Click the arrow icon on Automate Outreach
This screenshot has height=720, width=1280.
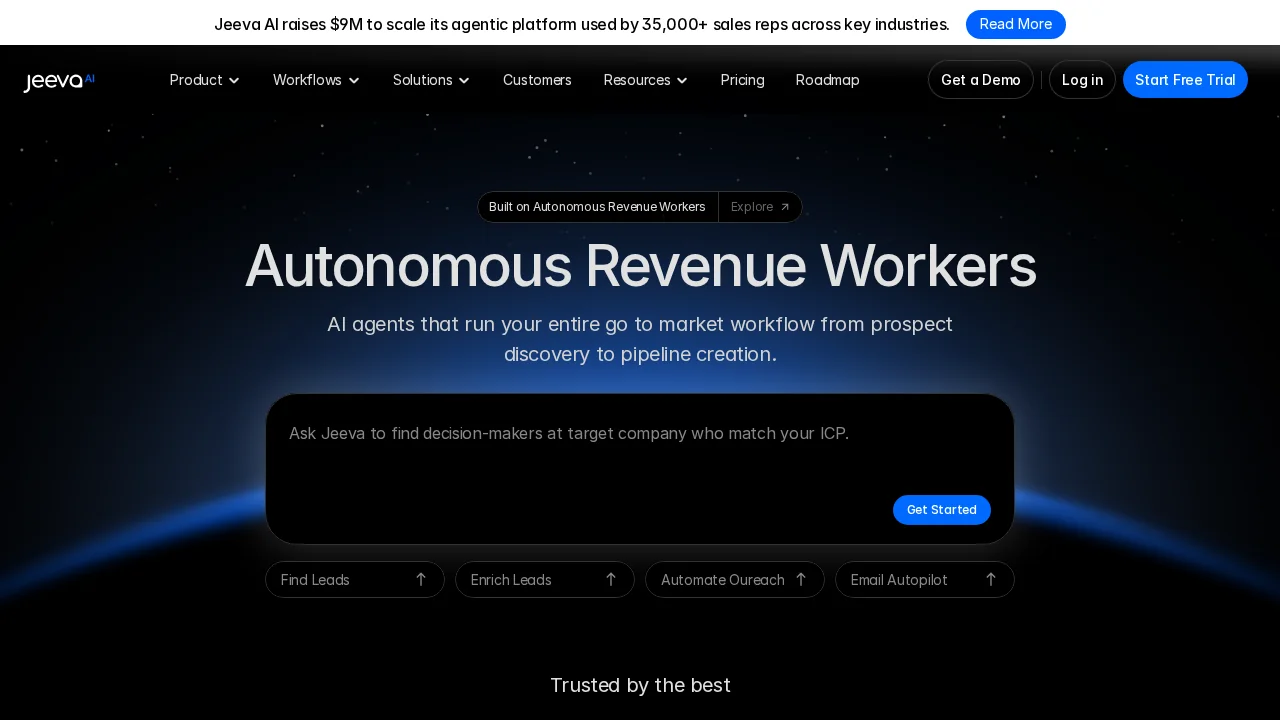click(x=801, y=580)
